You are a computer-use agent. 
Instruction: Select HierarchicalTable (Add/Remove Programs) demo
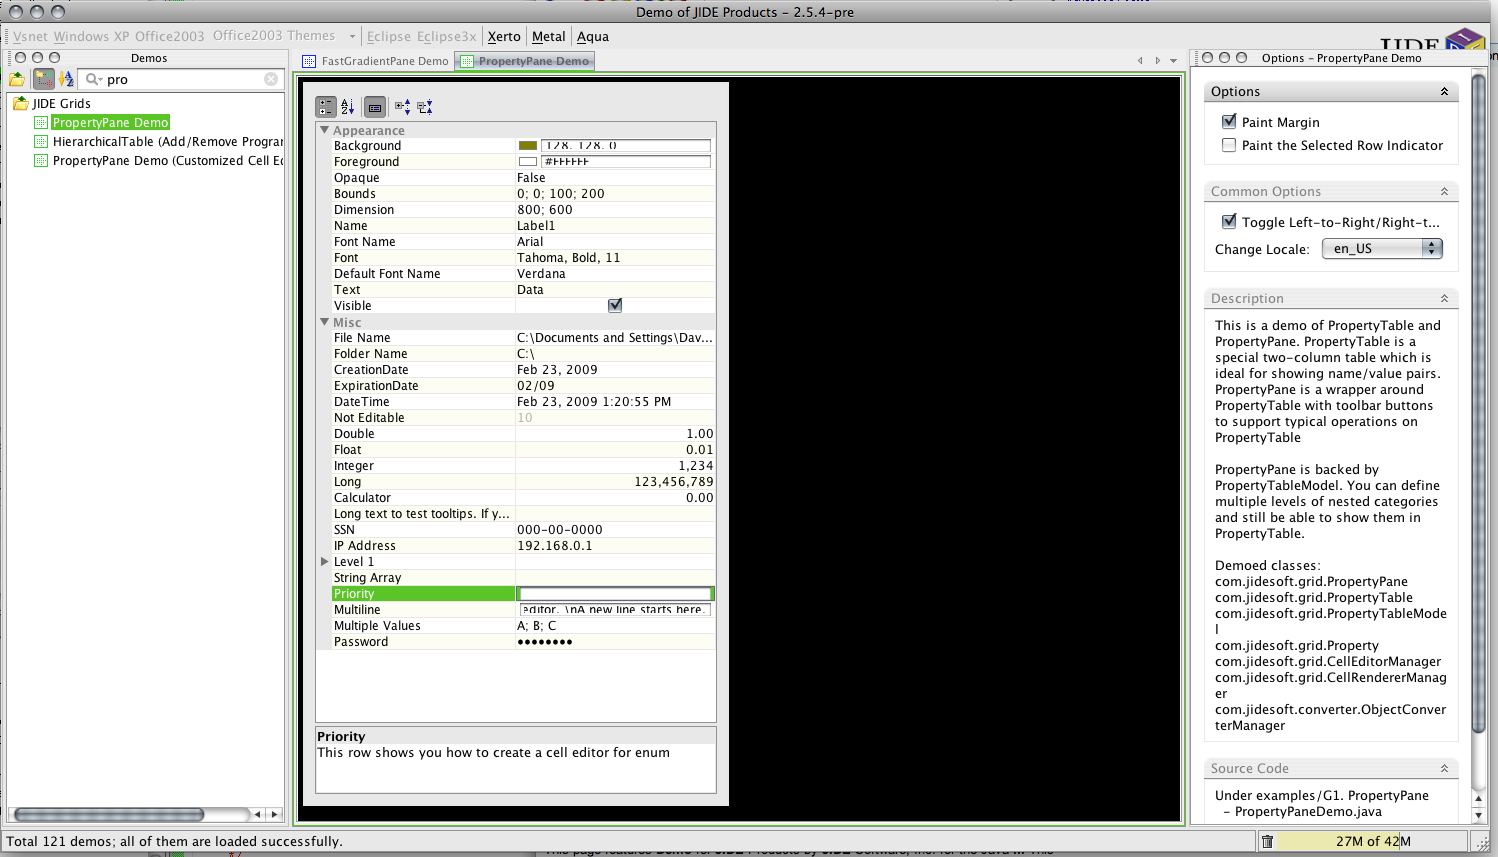(x=168, y=141)
